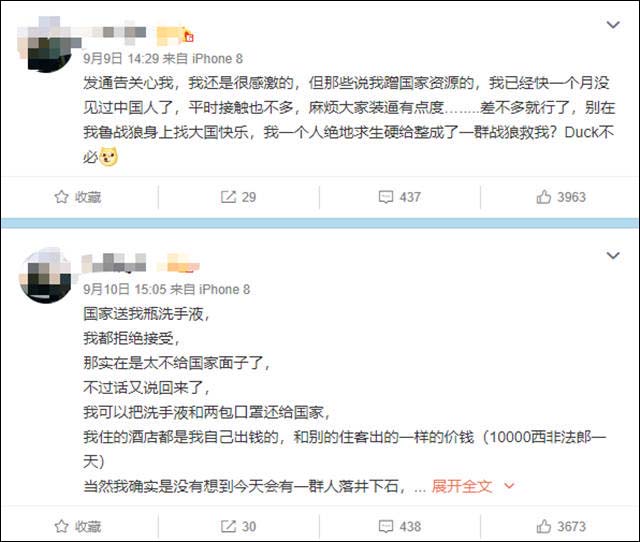The image size is (640, 542).
Task: Open the second post's blurred username
Action: pos(114,263)
